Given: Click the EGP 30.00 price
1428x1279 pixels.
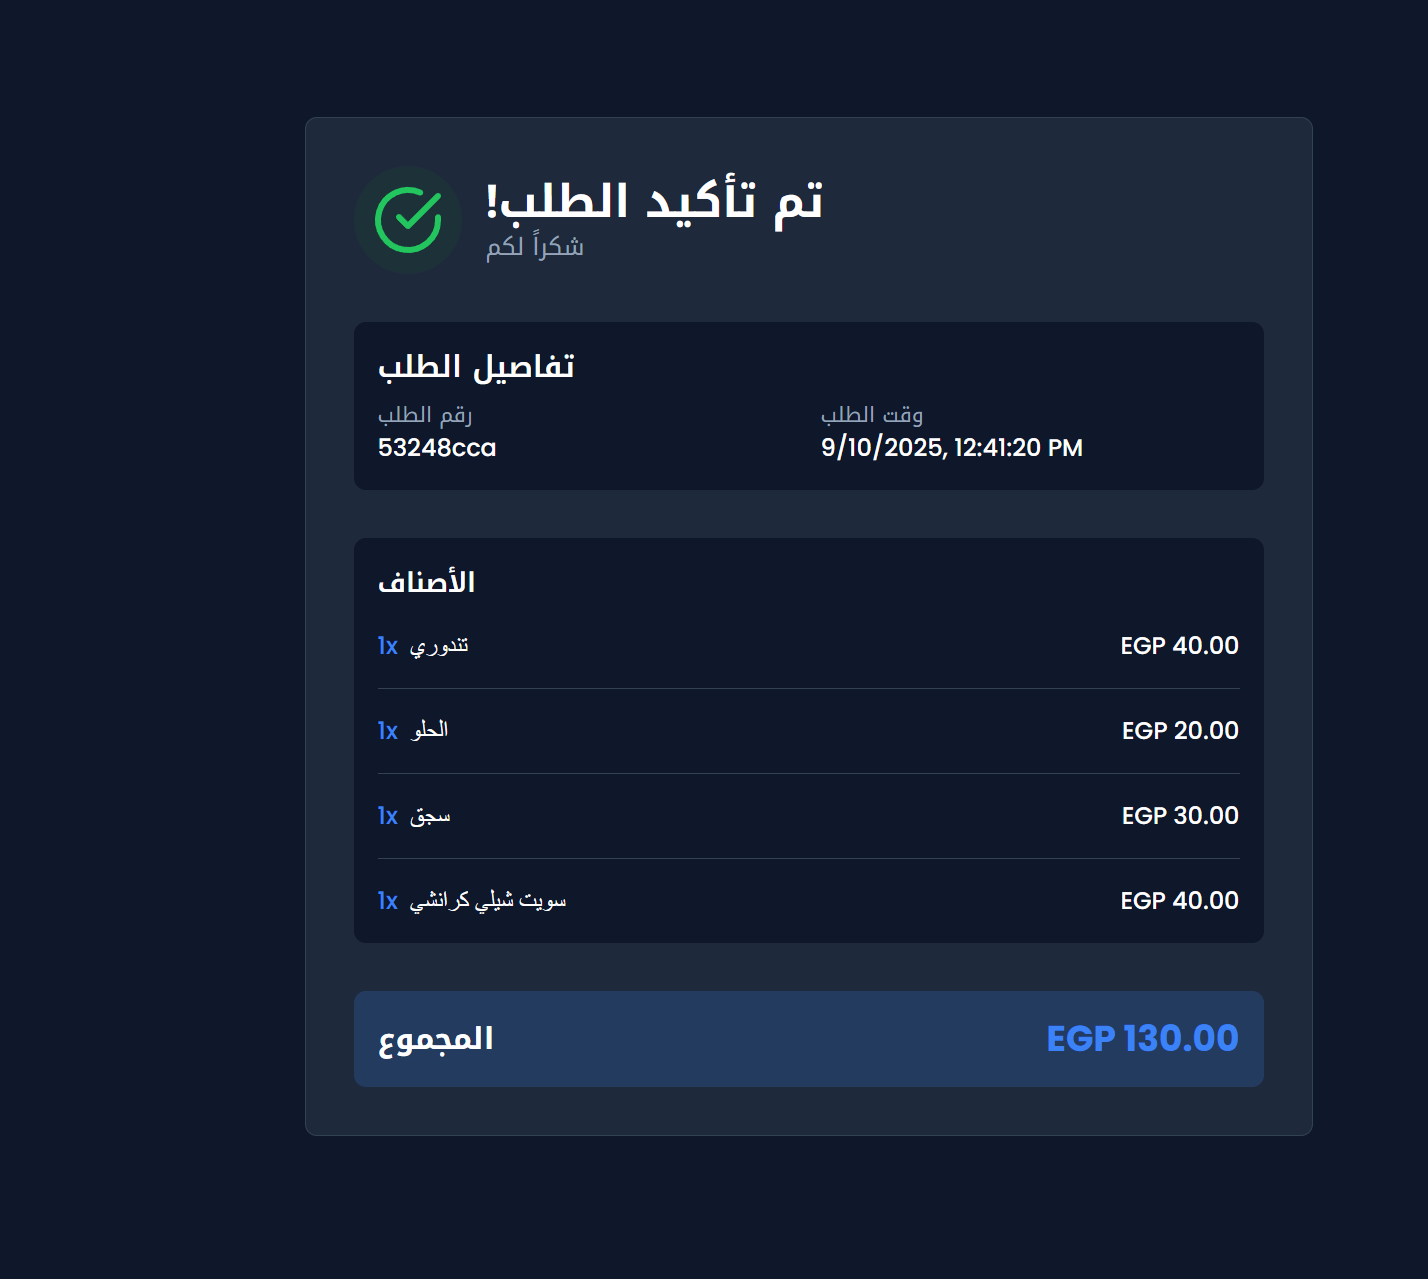Looking at the screenshot, I should 1180,816.
